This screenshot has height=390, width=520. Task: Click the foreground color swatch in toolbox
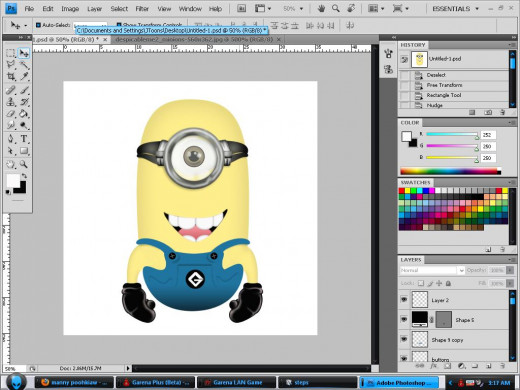(x=13, y=180)
